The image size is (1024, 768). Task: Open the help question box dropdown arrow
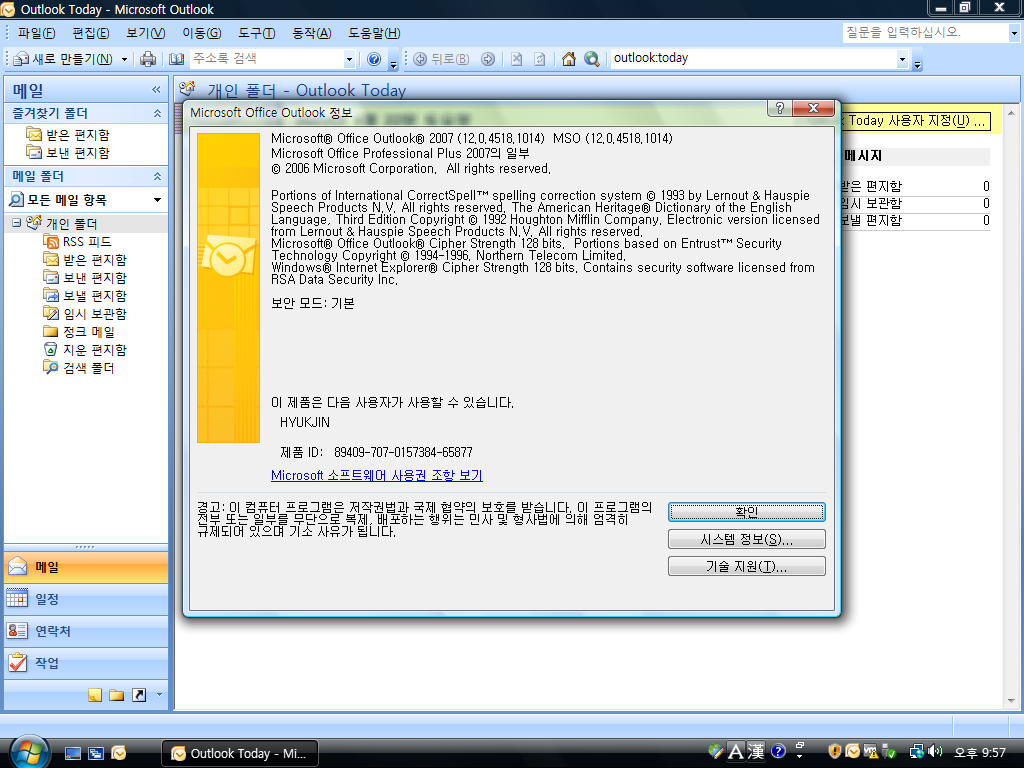(1014, 33)
